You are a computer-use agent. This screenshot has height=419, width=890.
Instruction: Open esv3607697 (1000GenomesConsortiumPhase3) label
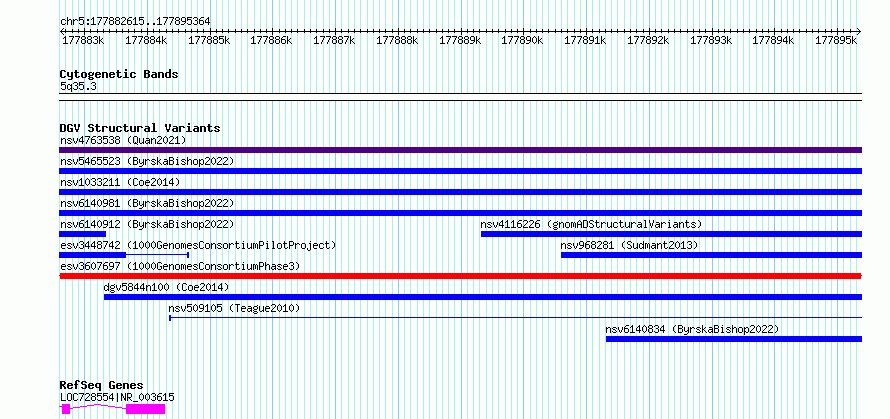click(x=180, y=266)
